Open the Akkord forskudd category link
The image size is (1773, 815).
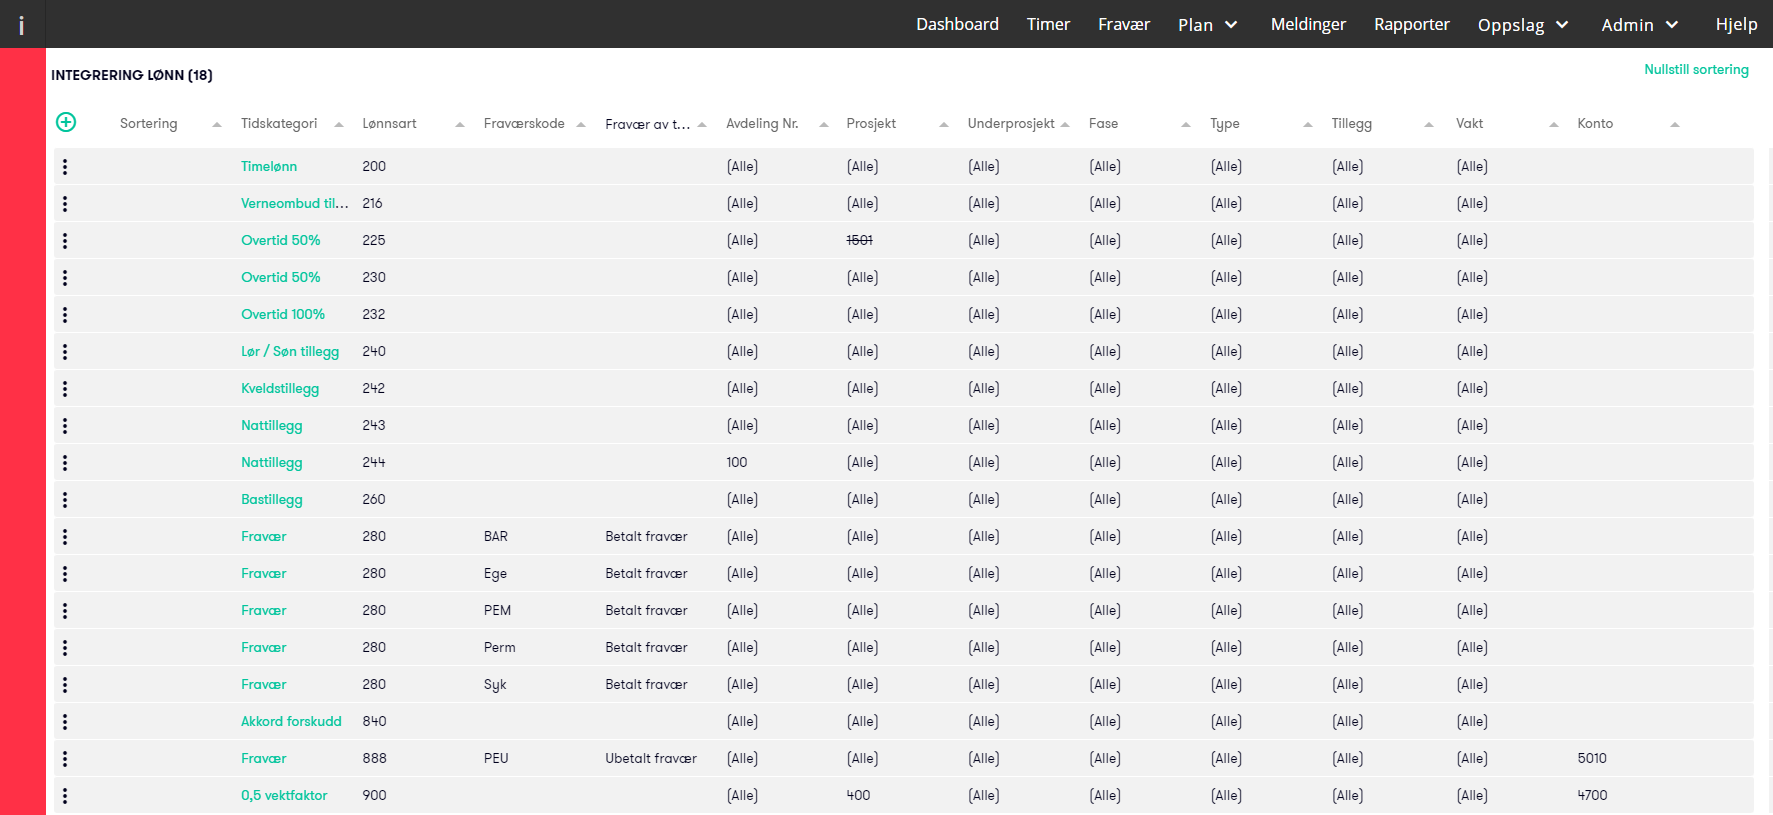tap(291, 722)
